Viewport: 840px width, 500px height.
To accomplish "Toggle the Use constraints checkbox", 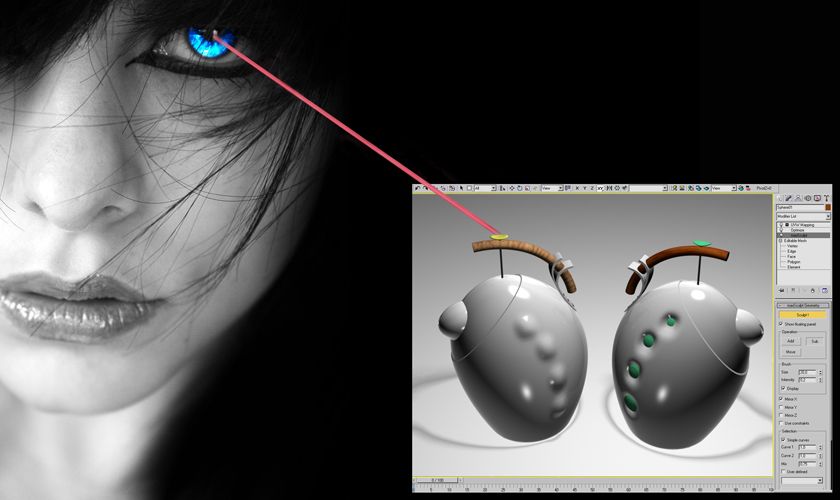I will click(781, 423).
